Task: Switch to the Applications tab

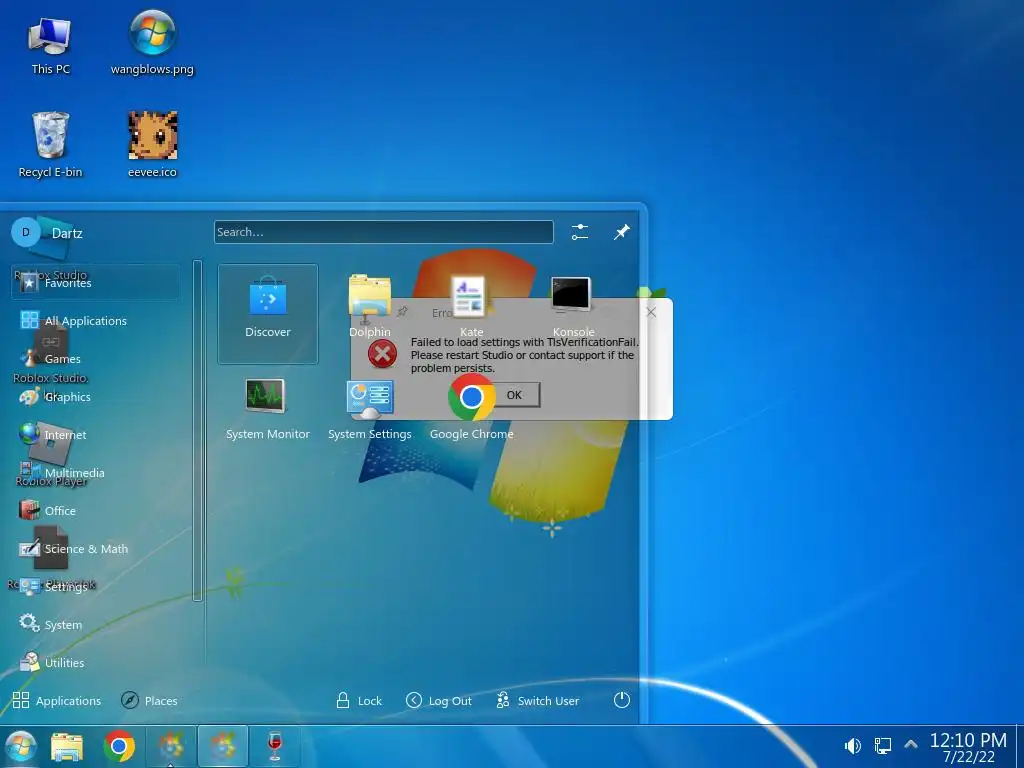Action: tap(57, 701)
